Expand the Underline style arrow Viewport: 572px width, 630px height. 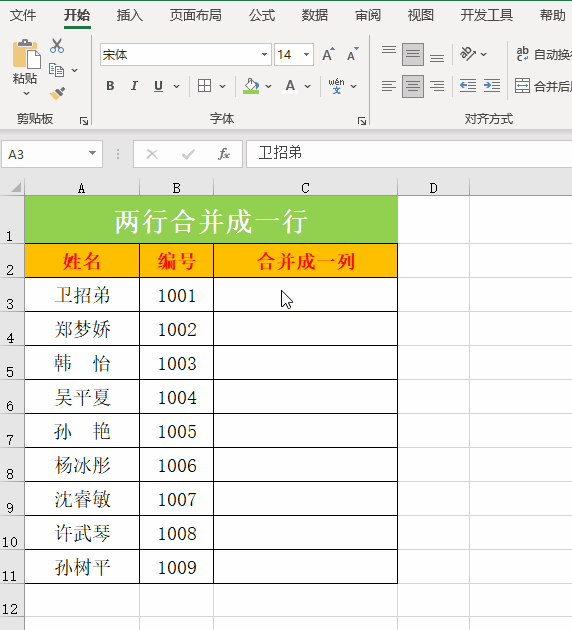[176, 86]
